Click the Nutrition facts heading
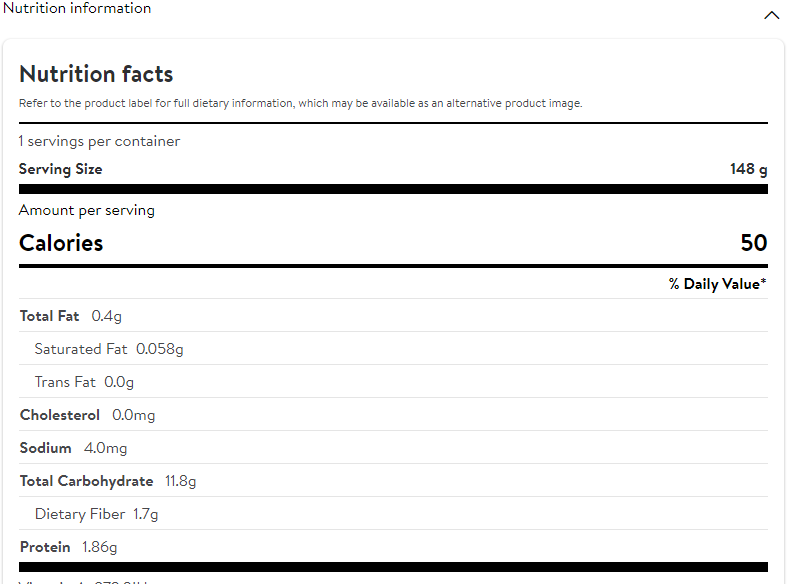 (96, 74)
